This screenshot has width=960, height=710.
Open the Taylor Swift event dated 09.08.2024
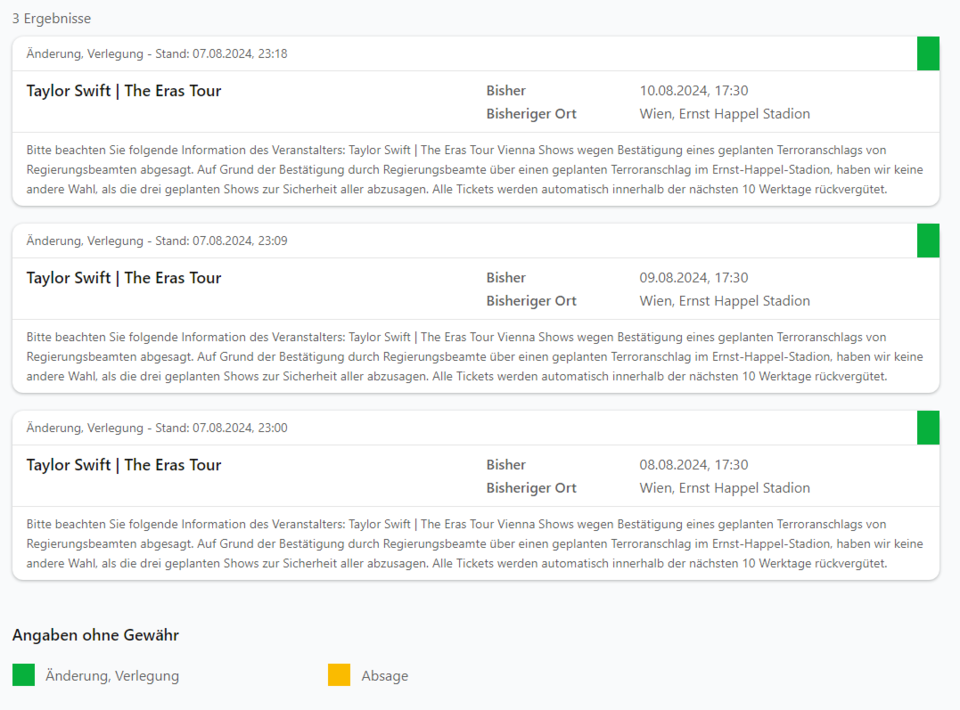(123, 278)
